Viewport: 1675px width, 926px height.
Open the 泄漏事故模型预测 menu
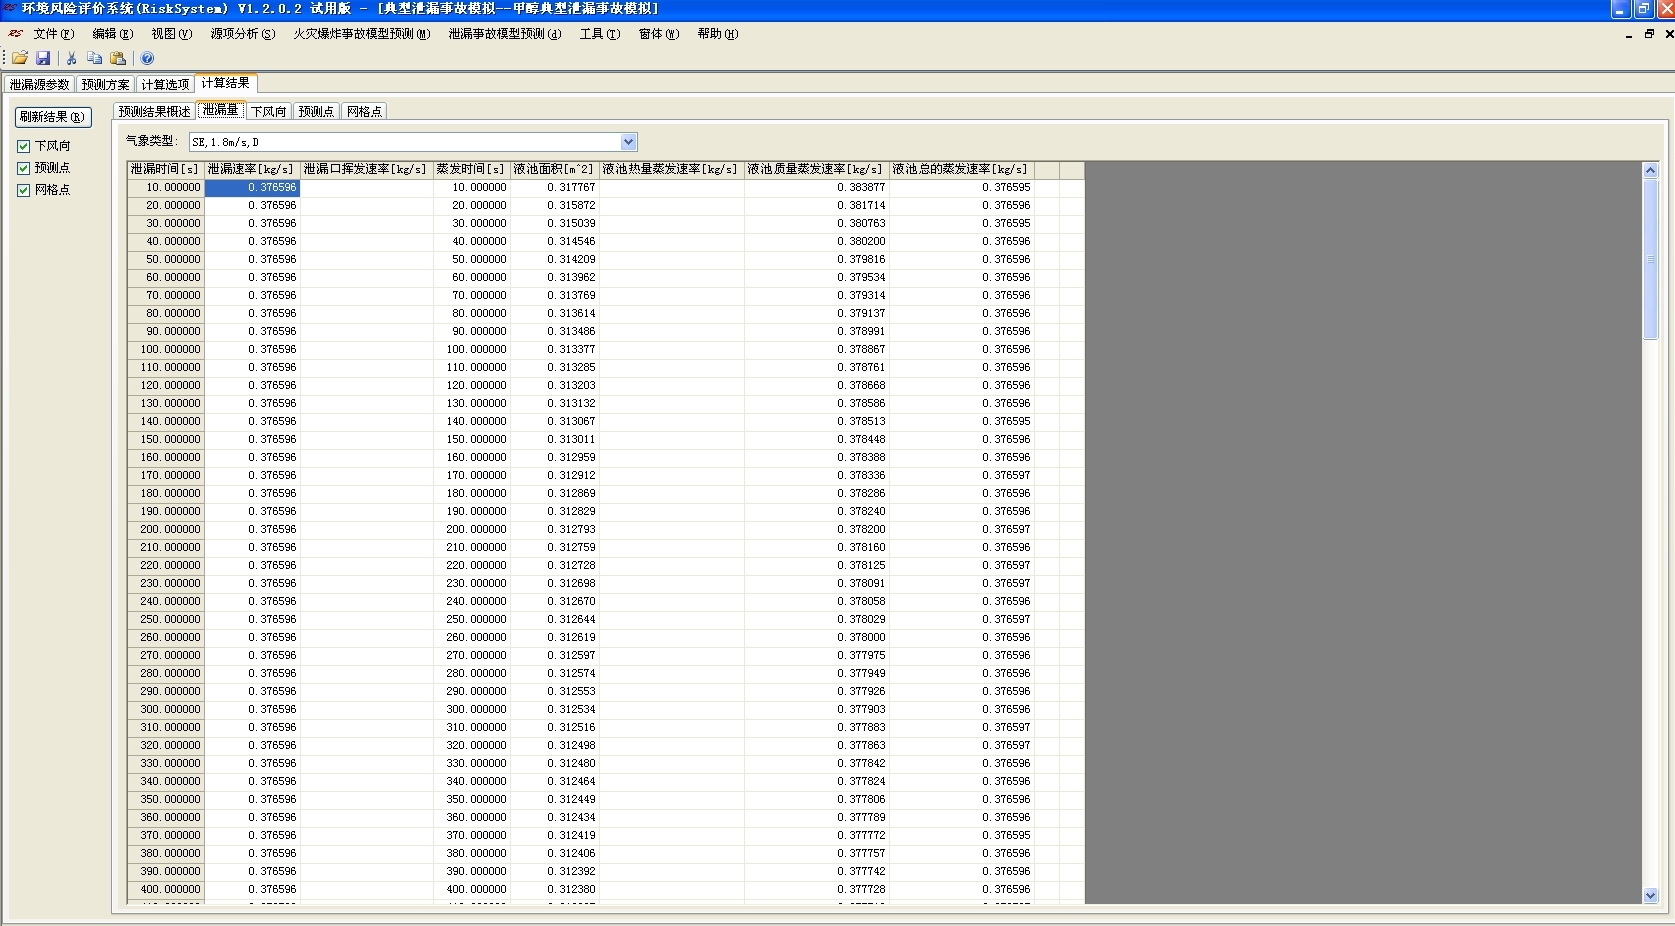(x=504, y=34)
